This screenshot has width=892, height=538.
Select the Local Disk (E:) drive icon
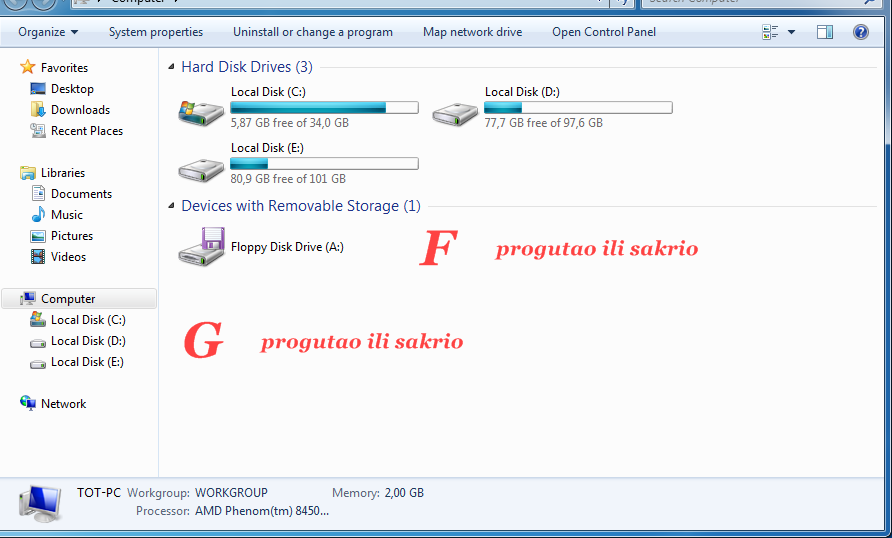coord(201,169)
